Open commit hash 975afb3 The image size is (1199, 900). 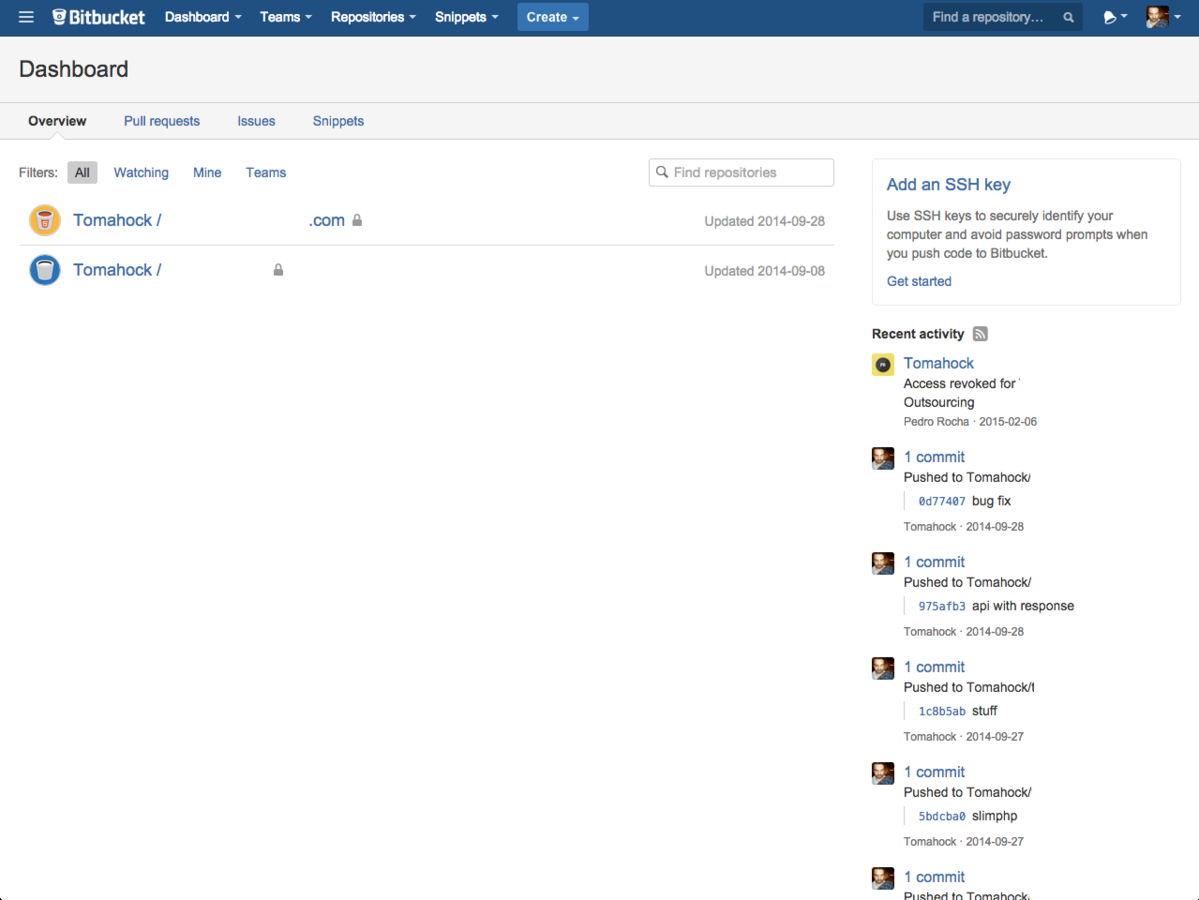tap(941, 606)
